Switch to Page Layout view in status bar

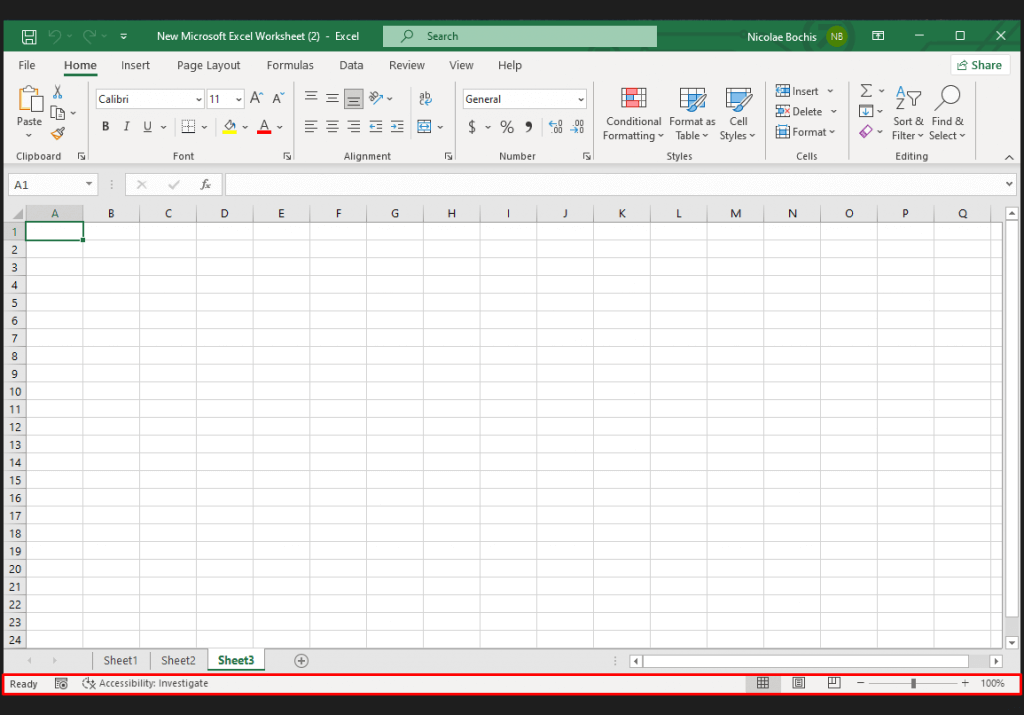click(799, 683)
